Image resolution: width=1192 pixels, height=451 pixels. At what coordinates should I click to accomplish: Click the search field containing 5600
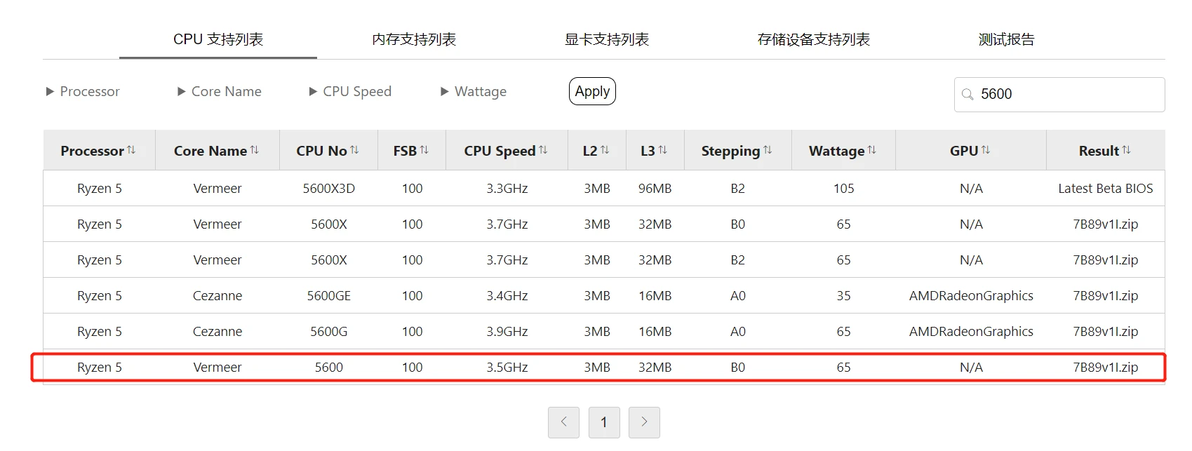pos(1060,94)
